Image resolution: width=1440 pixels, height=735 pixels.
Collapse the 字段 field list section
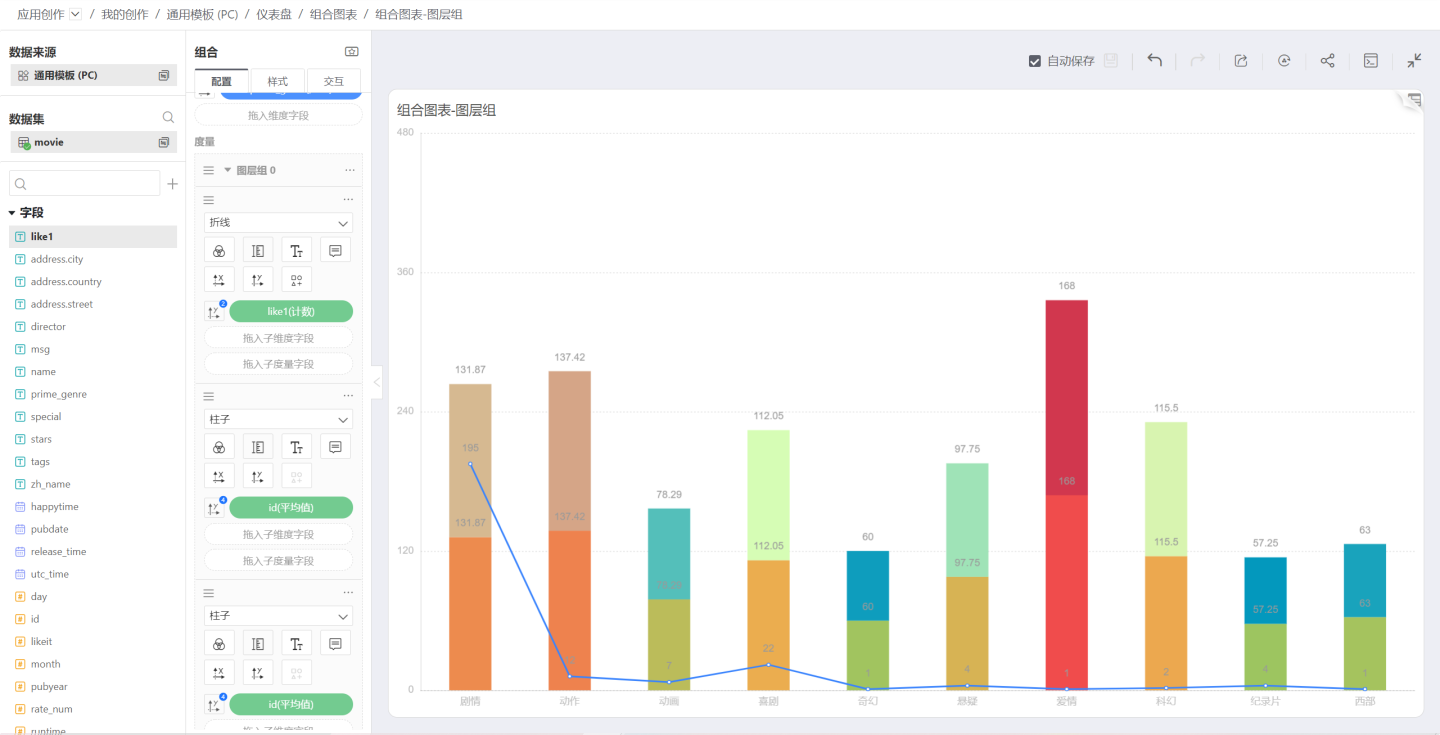click(x=12, y=213)
